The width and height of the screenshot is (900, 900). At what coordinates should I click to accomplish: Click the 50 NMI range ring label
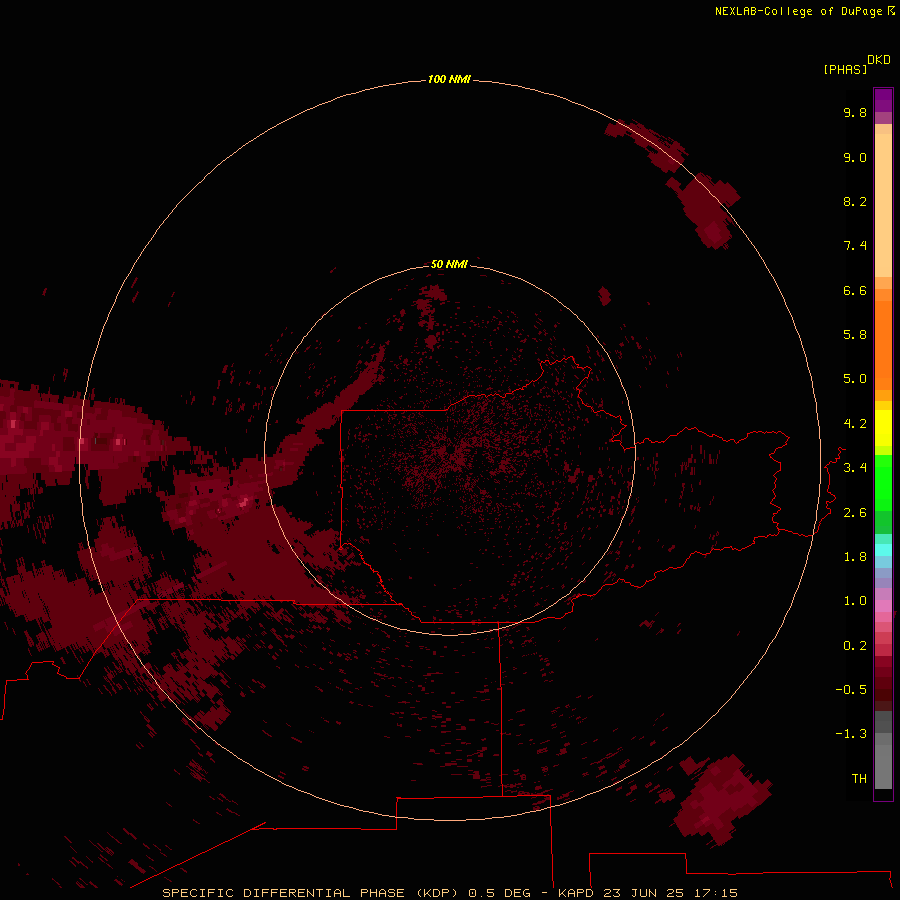coord(449,264)
